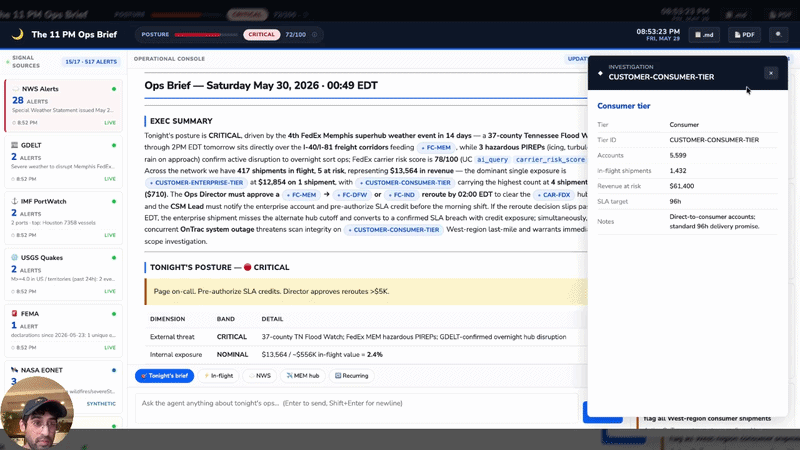Click the search icon in header
The width and height of the screenshot is (800, 450).
click(779, 35)
